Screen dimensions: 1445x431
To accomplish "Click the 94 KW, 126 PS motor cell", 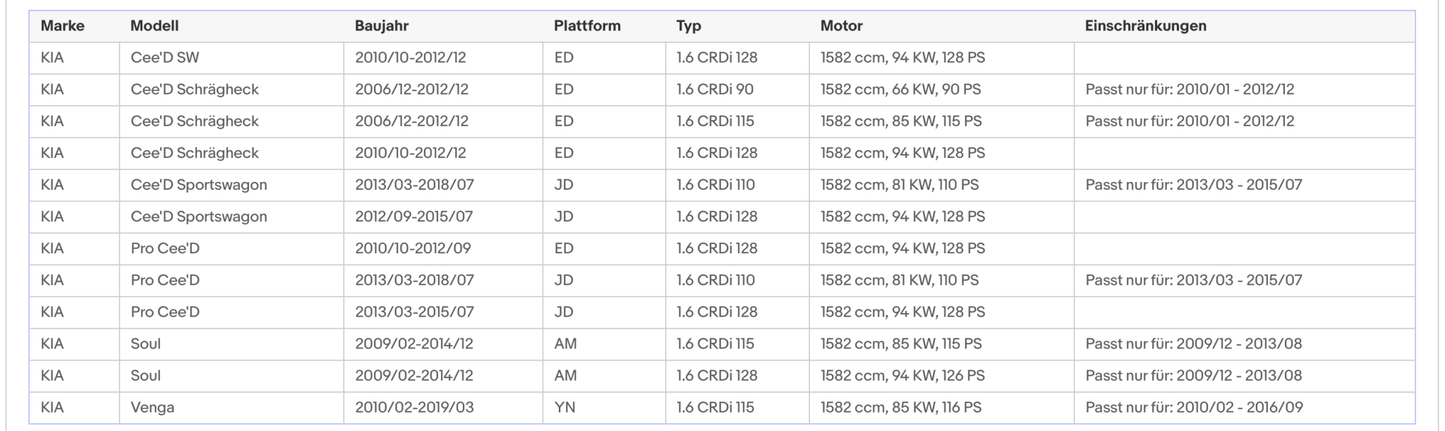I will (x=902, y=376).
